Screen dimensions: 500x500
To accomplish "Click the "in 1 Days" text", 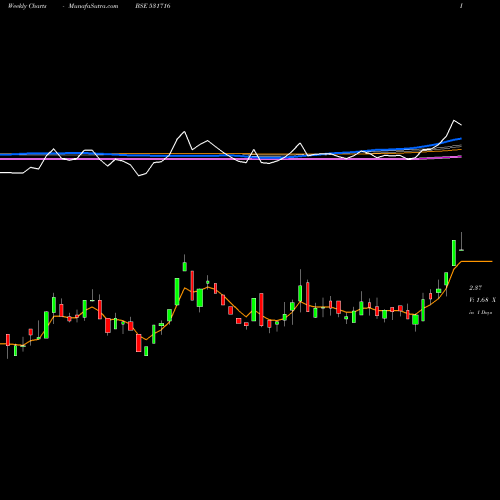I will [x=480, y=313].
